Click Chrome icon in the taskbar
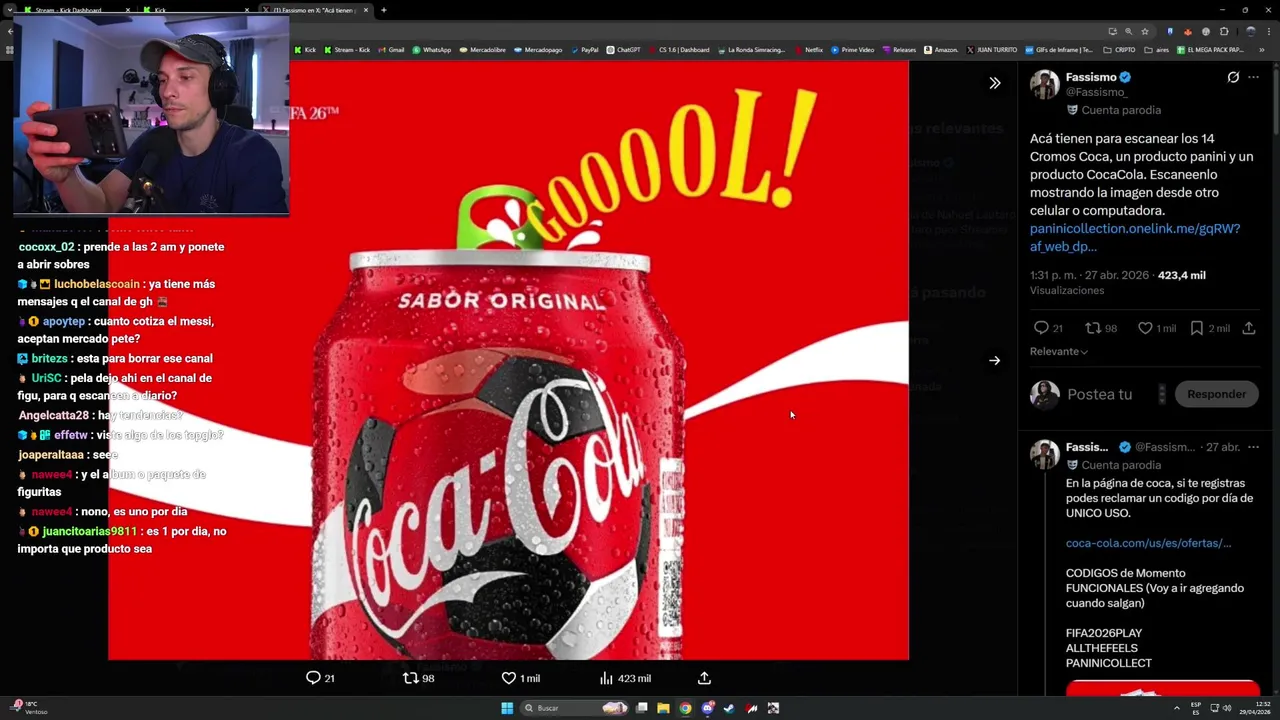This screenshot has height=720, width=1280. [x=685, y=708]
